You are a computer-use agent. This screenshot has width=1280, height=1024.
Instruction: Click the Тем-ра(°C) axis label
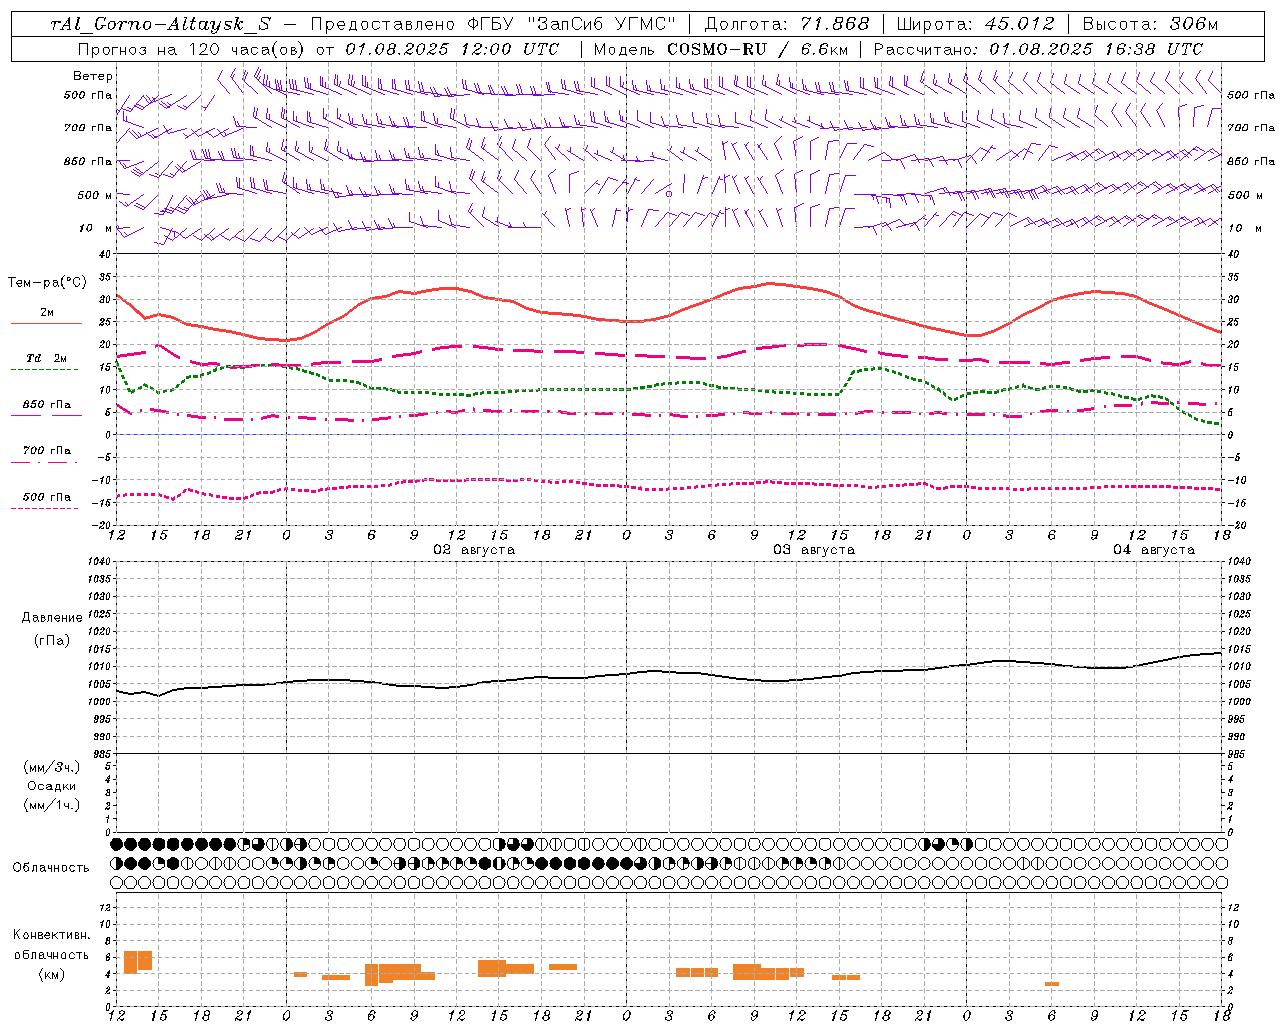tap(47, 283)
